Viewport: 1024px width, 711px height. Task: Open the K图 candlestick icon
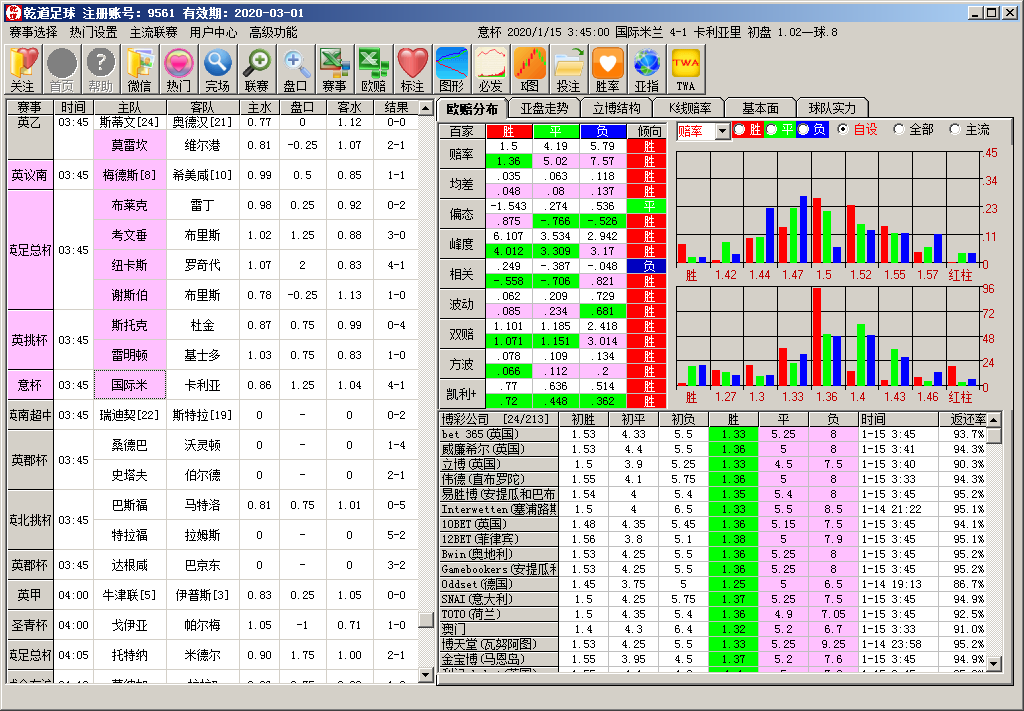click(529, 70)
